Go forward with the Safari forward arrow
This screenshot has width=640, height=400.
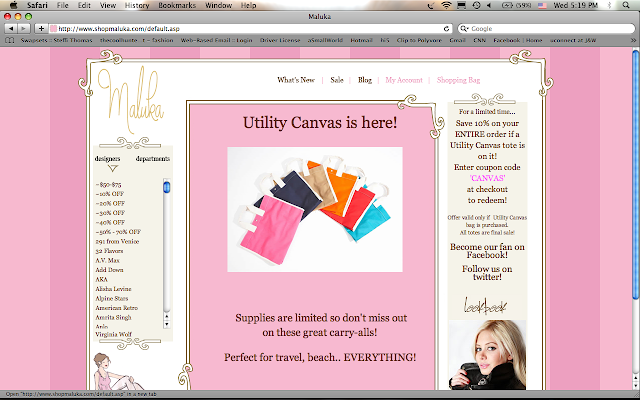pos(24,29)
